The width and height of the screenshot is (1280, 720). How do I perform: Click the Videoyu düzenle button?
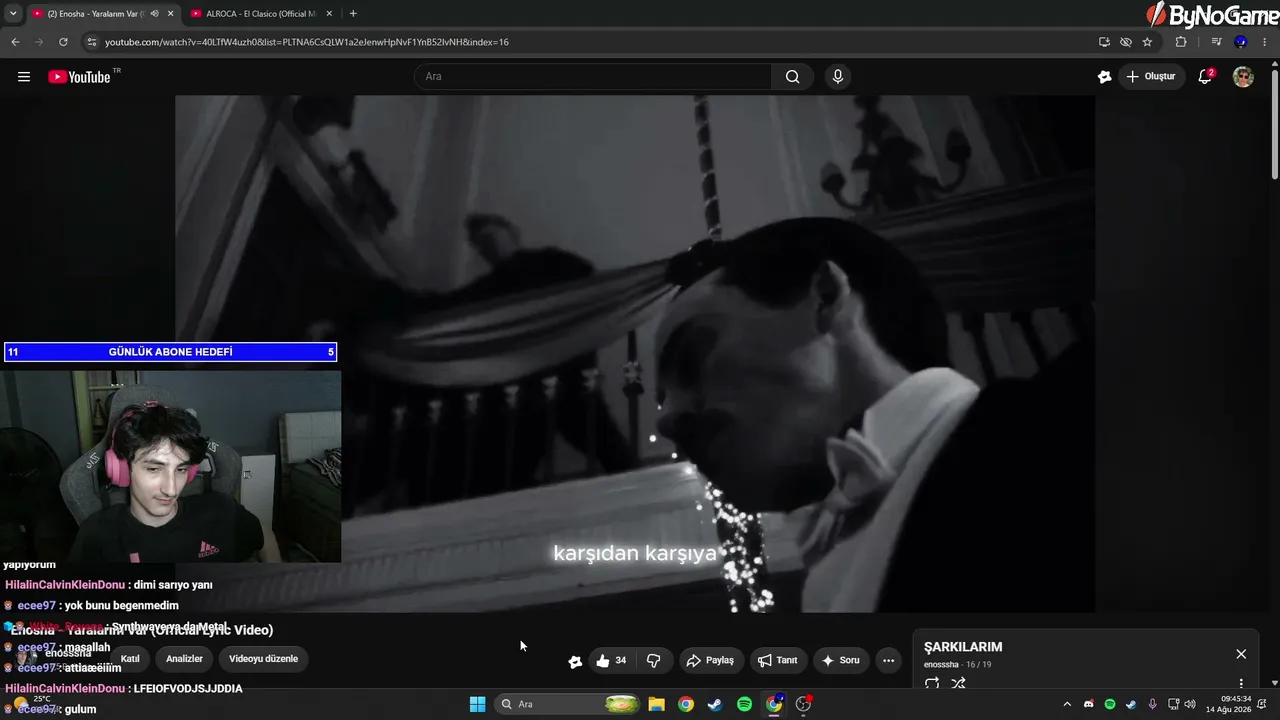tap(263, 659)
